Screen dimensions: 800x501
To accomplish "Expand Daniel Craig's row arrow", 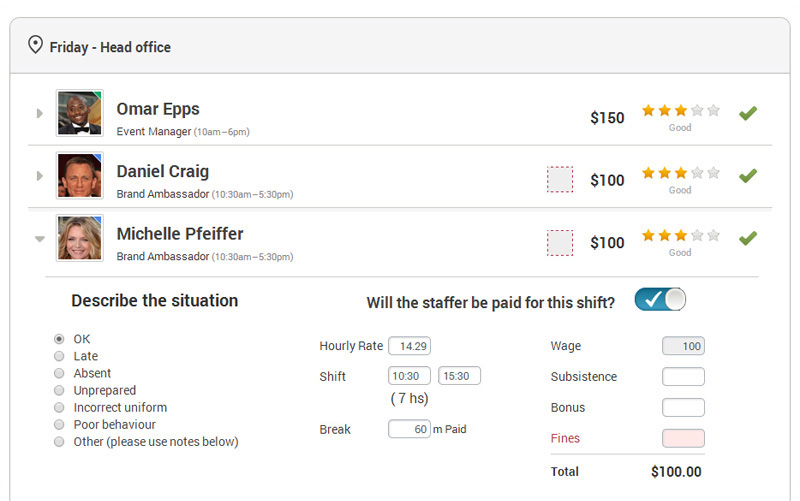I will [x=39, y=176].
